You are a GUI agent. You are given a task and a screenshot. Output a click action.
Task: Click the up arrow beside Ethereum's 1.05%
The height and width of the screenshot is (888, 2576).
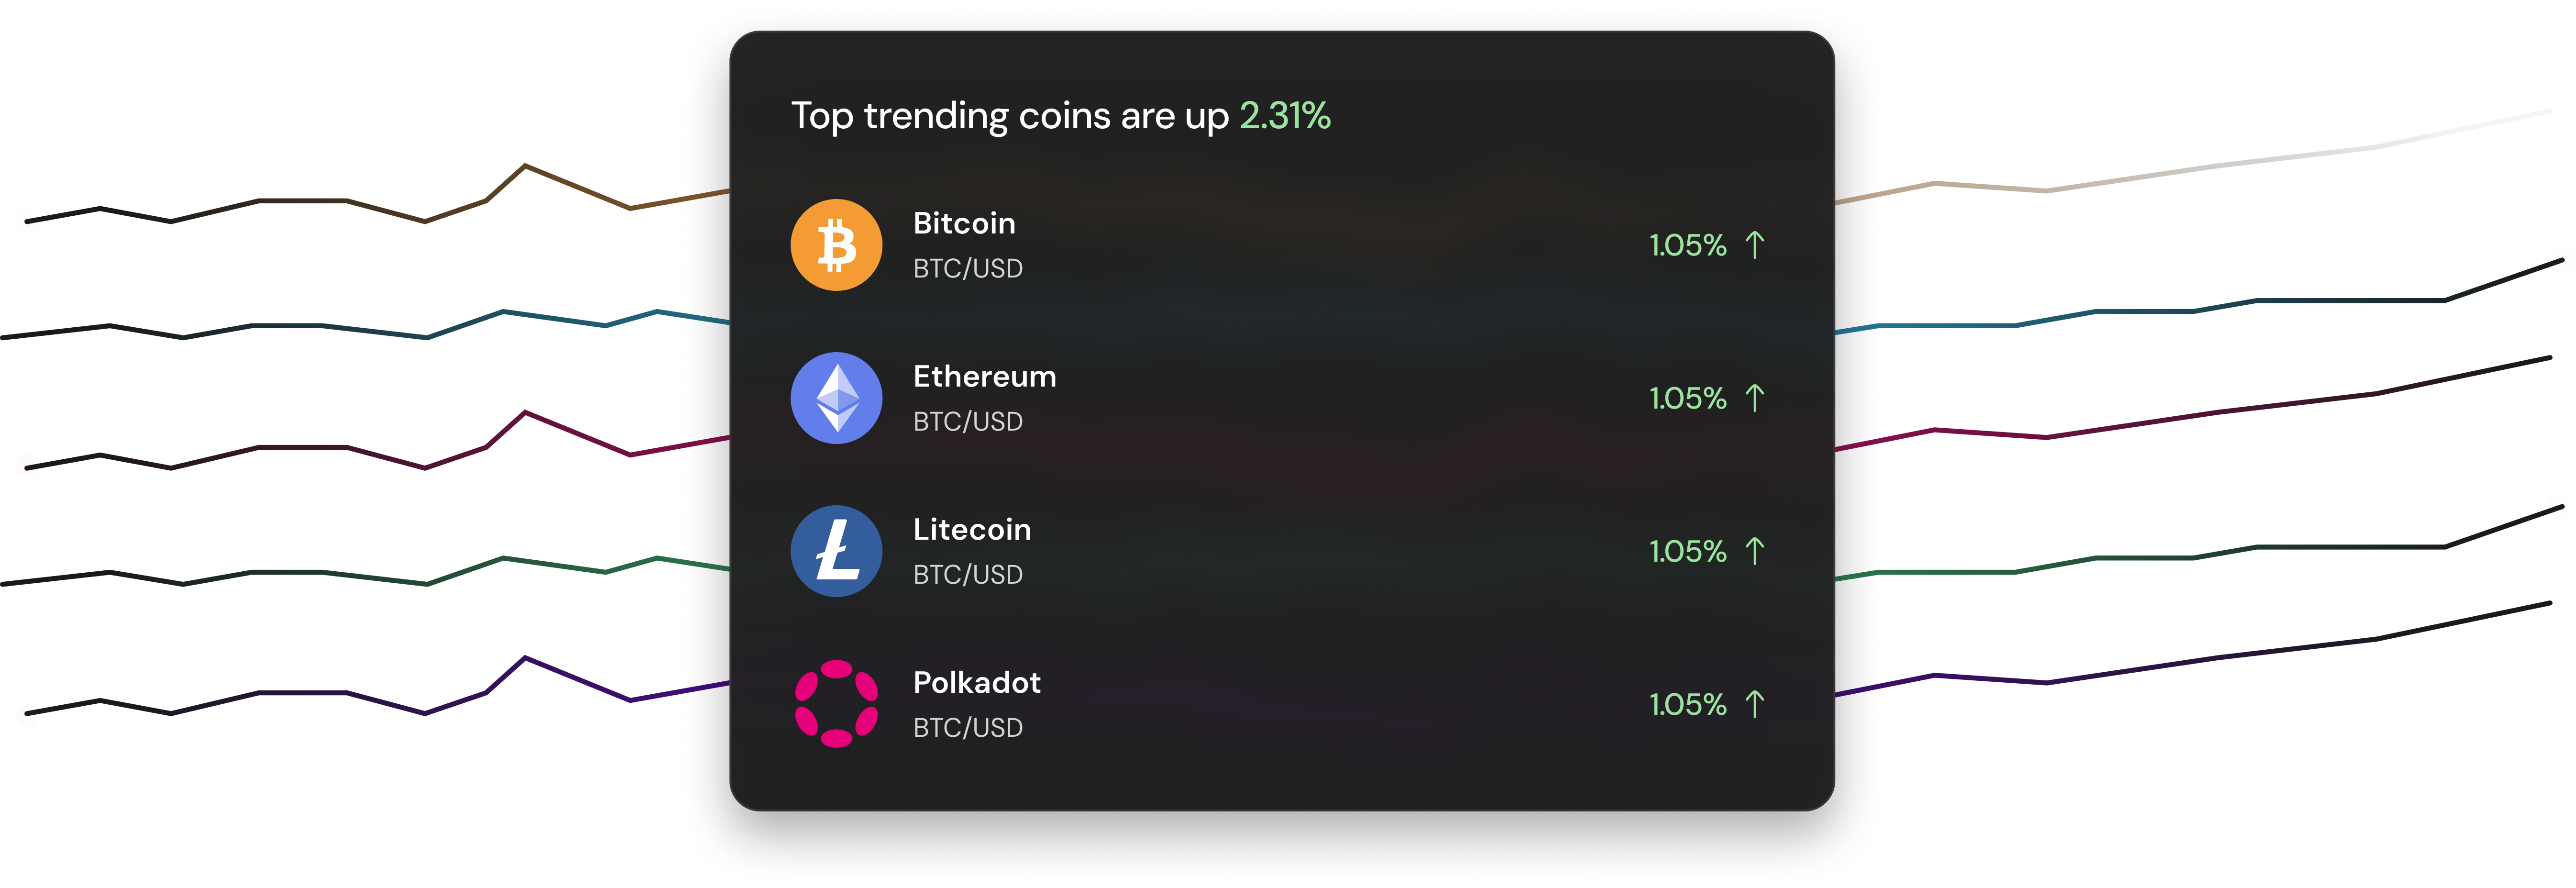pos(1755,398)
